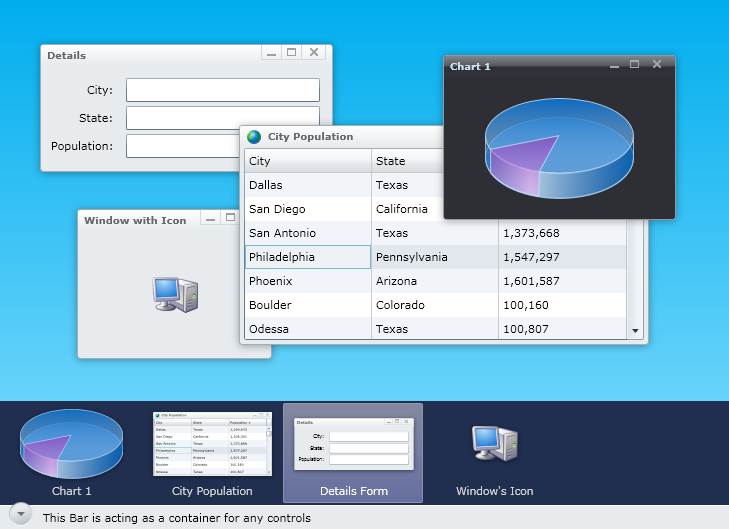Click the globe icon in City Population title
729x529 pixels.
click(254, 137)
